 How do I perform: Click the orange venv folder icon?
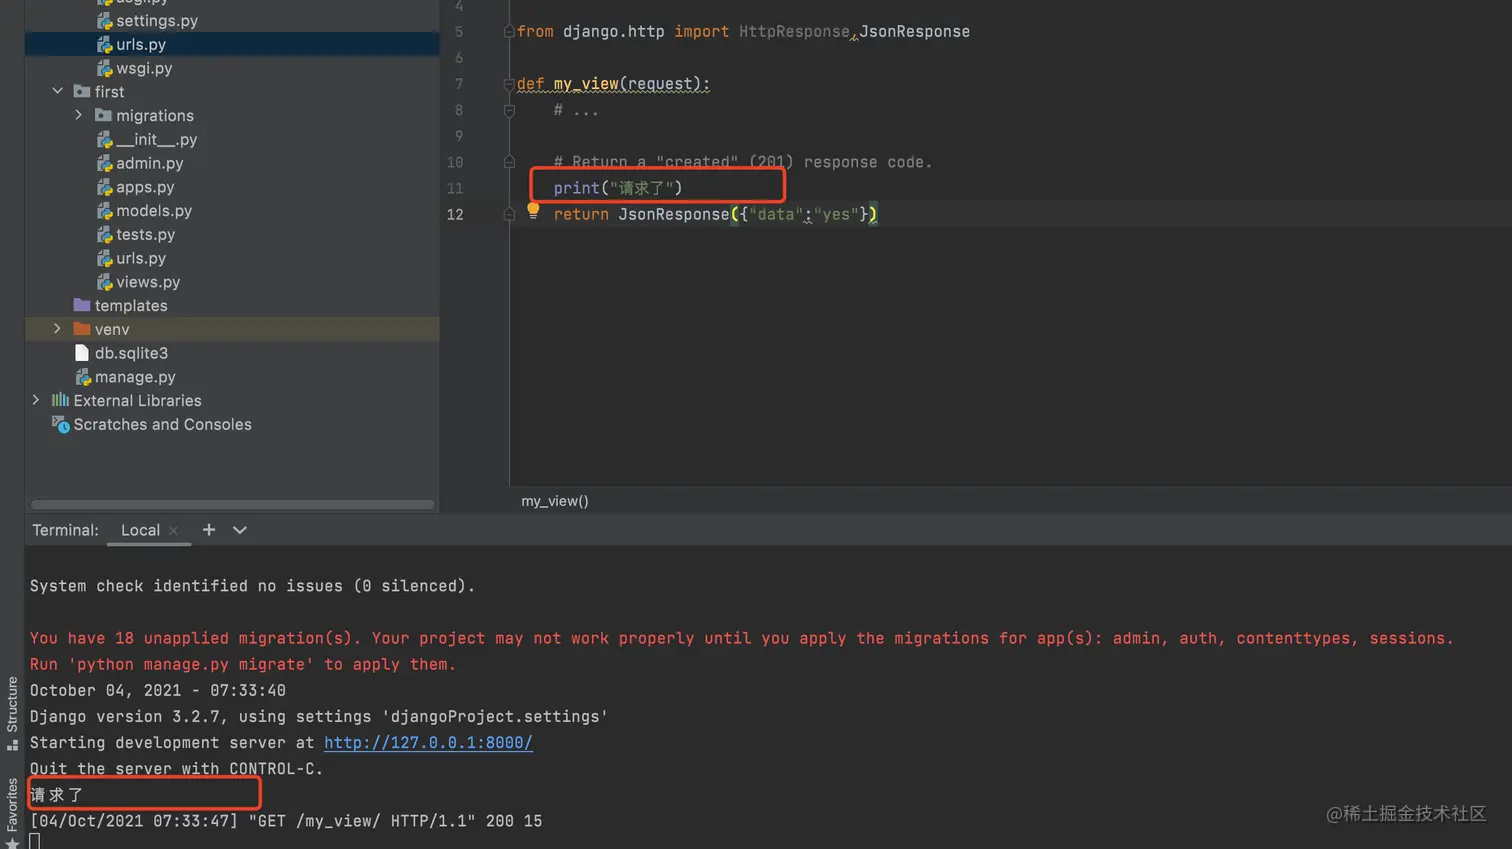[x=82, y=329]
